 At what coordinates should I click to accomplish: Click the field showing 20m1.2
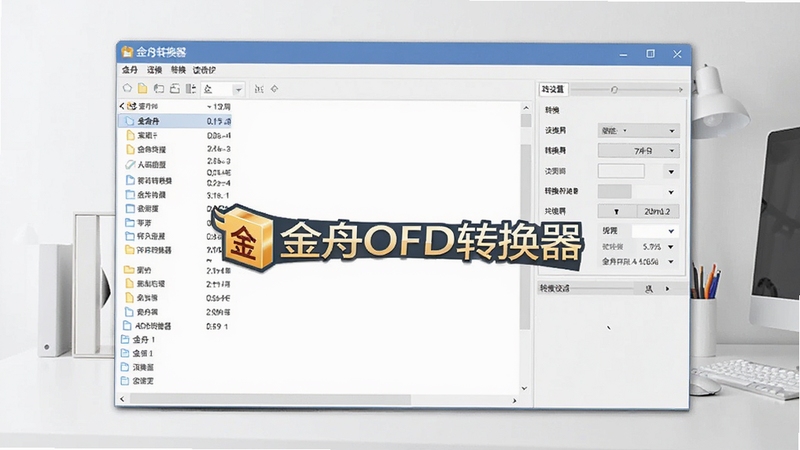click(658, 211)
